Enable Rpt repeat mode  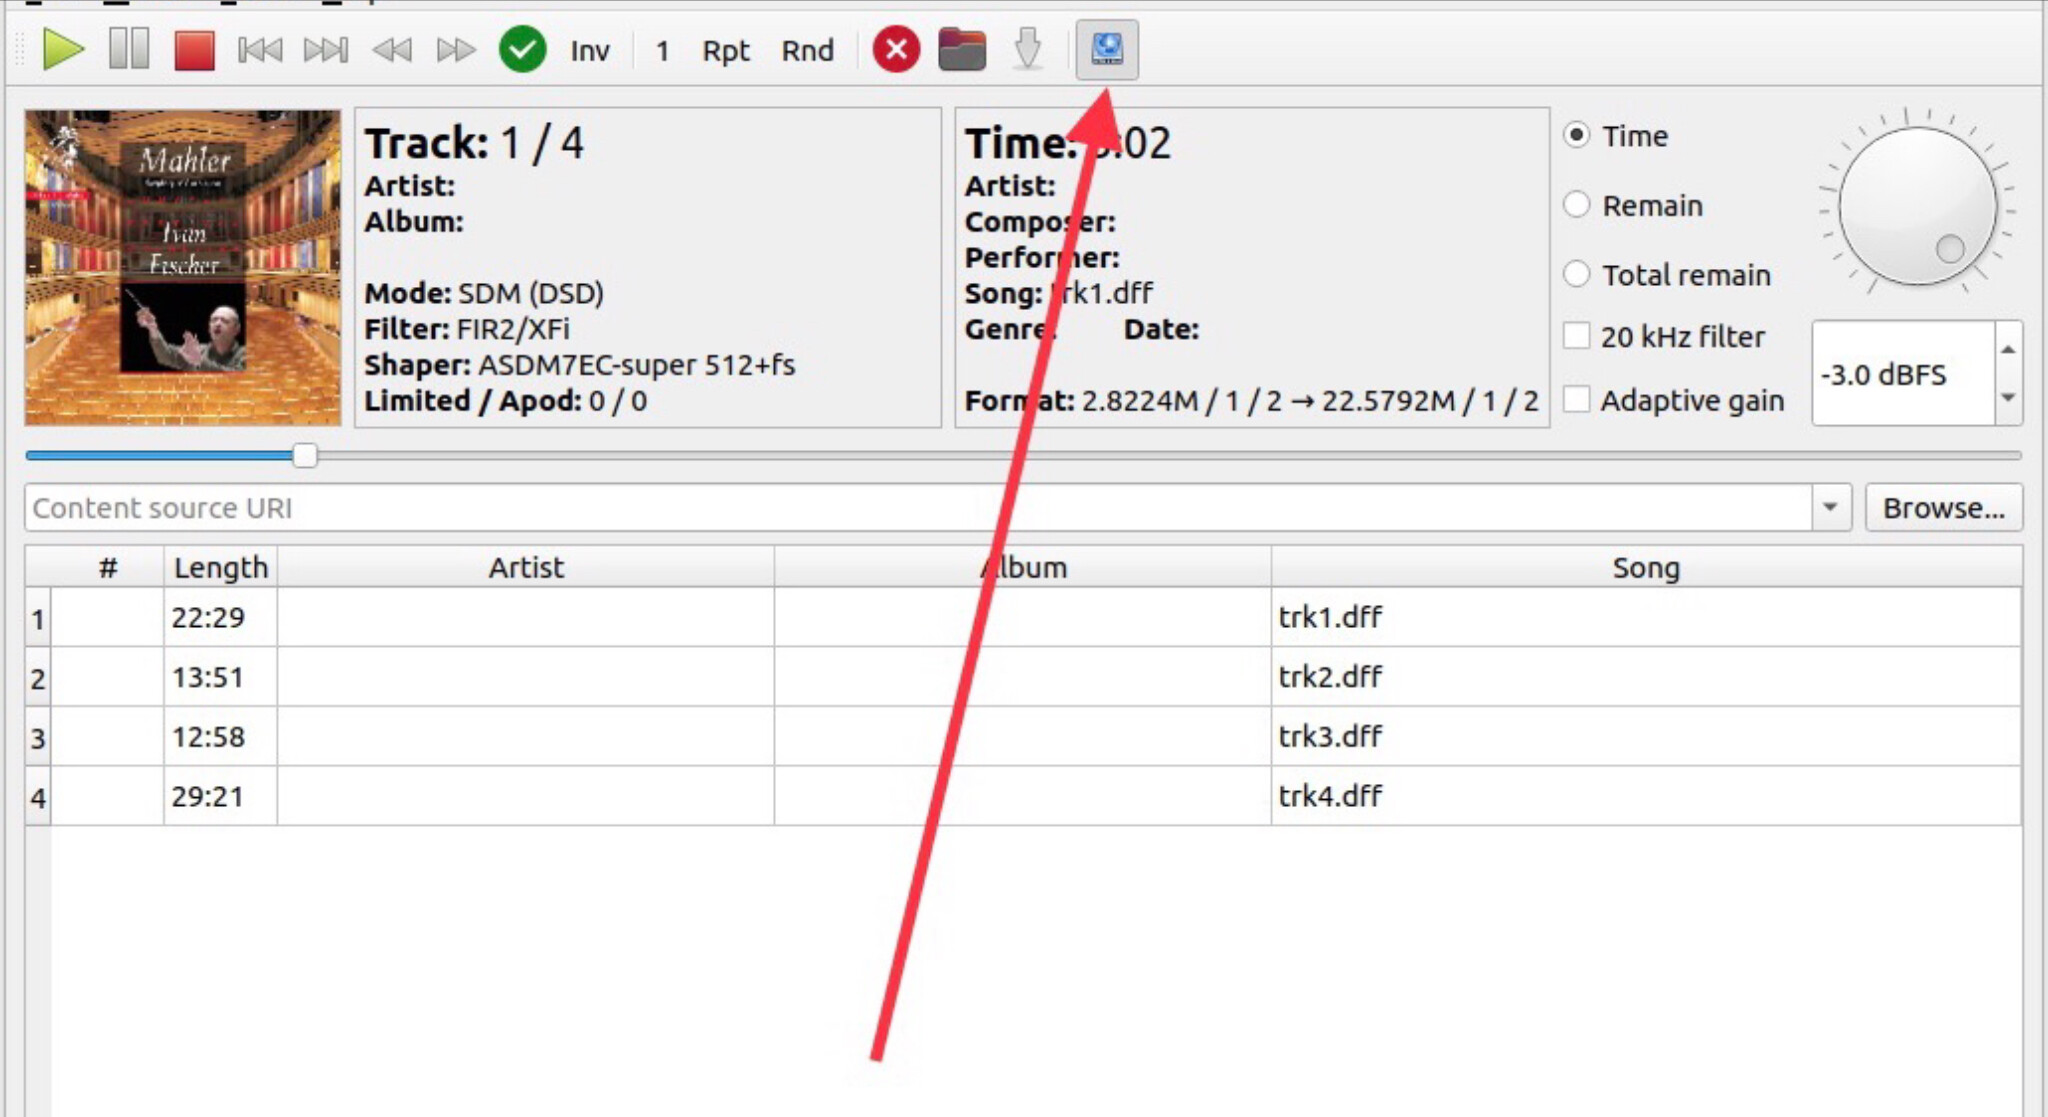725,51
